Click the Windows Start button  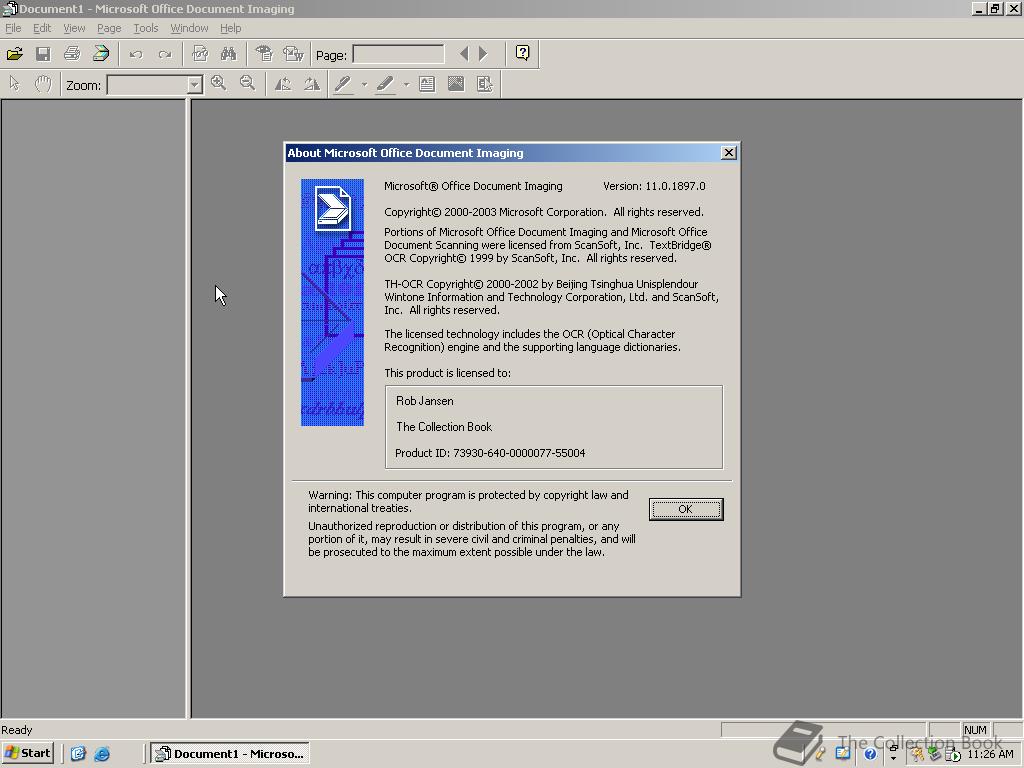click(27, 753)
